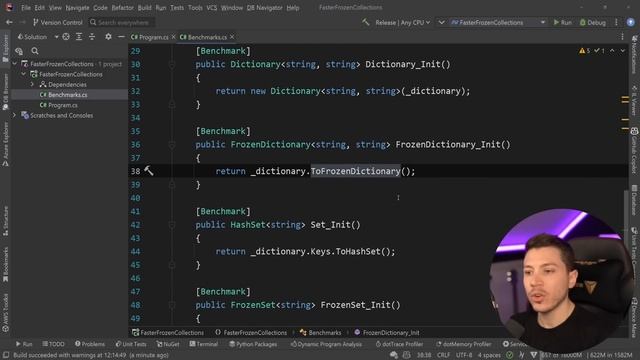Click the UTF-8 encoding status entry
This screenshot has height=360, width=640.
click(x=464, y=355)
